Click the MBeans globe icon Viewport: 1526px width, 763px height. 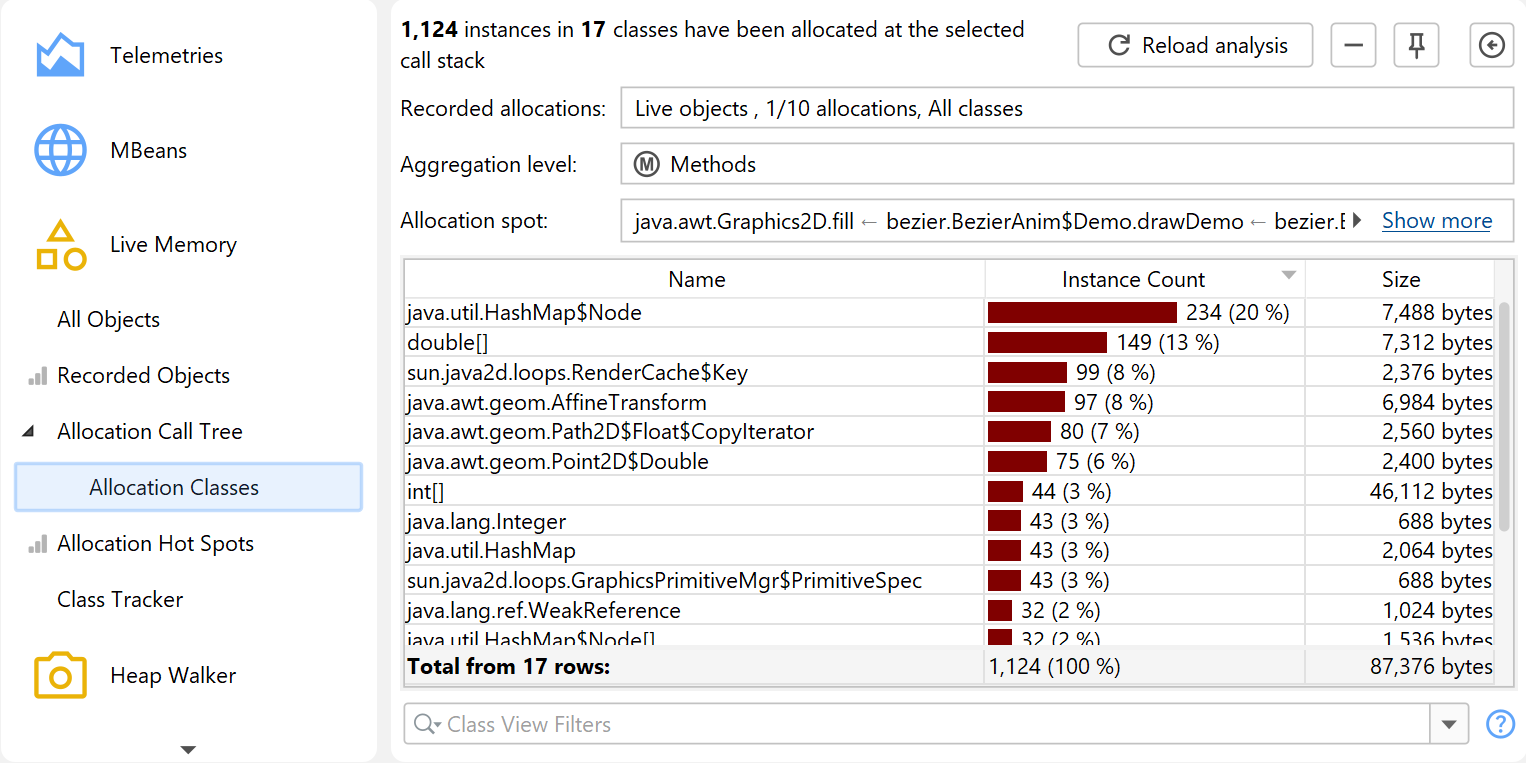tap(60, 151)
